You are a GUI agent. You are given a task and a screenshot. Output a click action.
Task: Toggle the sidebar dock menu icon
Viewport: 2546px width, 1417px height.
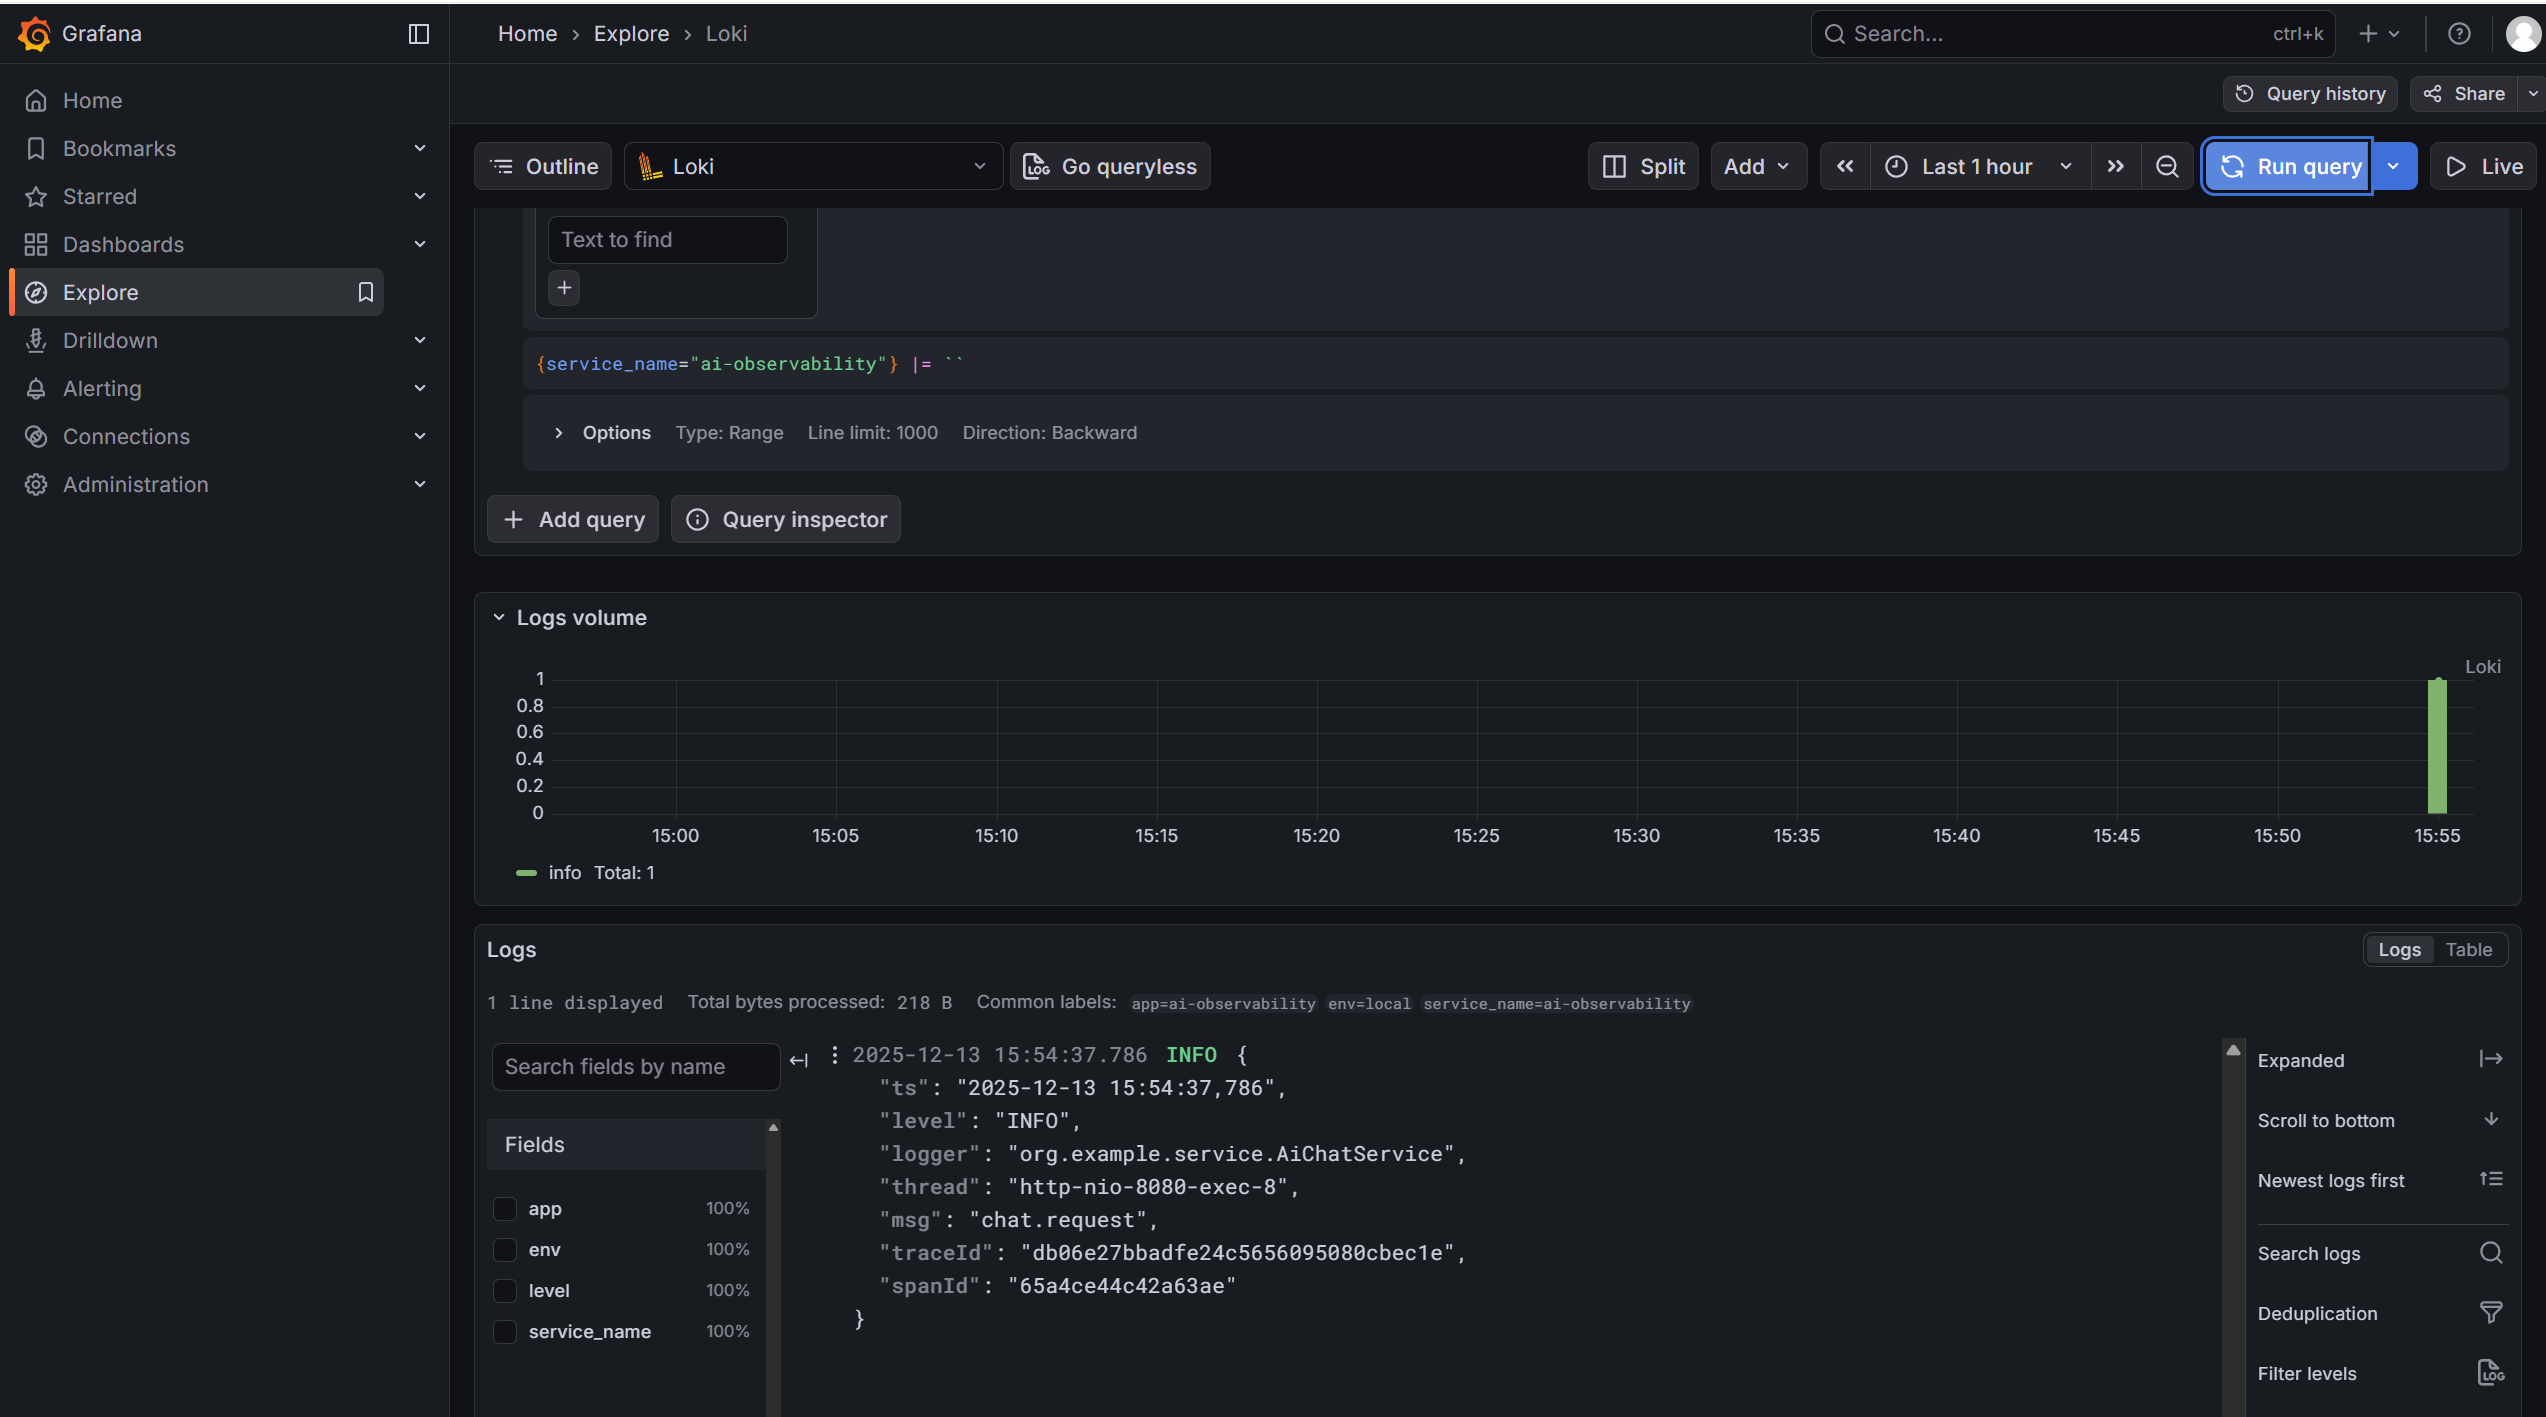tap(419, 34)
